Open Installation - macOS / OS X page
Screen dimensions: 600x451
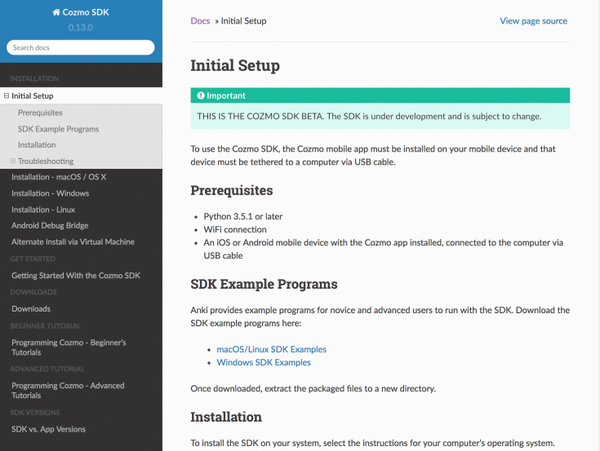click(58, 177)
